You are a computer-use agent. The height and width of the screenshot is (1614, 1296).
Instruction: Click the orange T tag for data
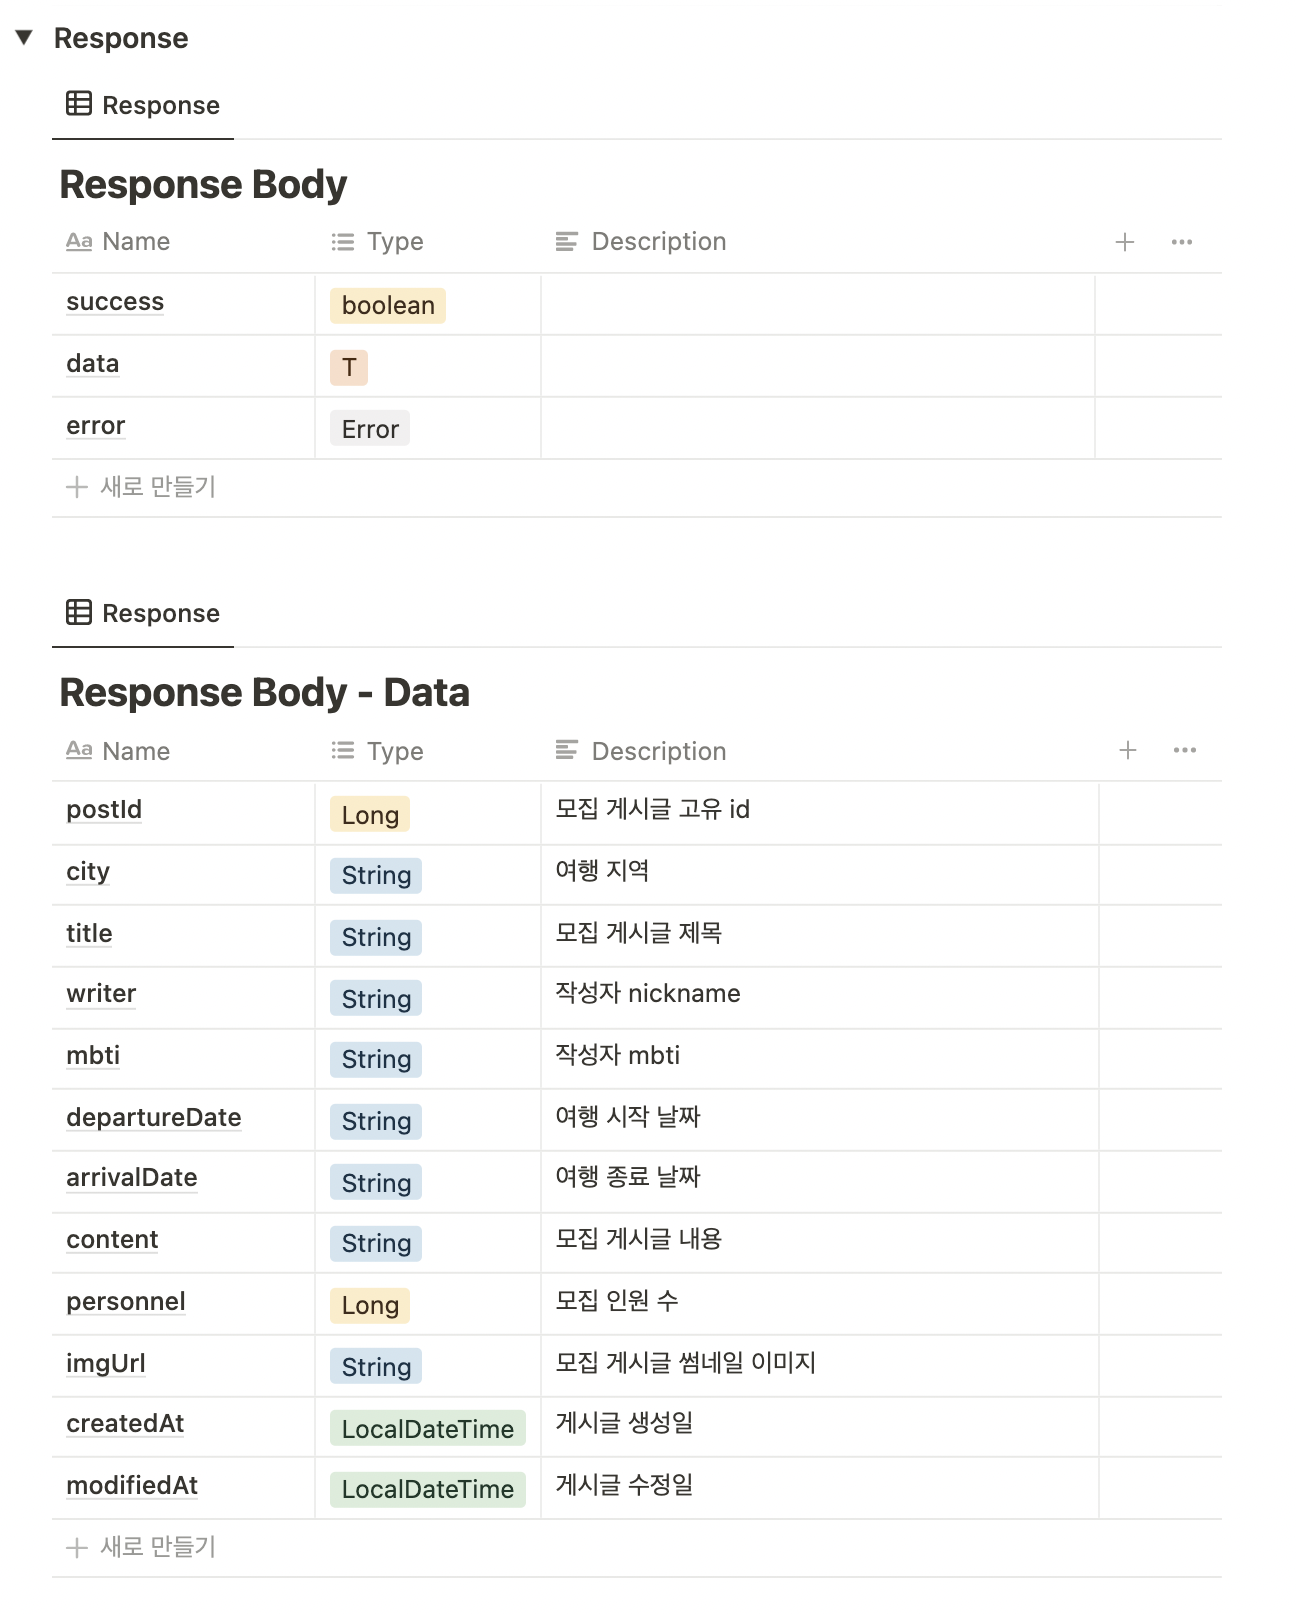349,367
